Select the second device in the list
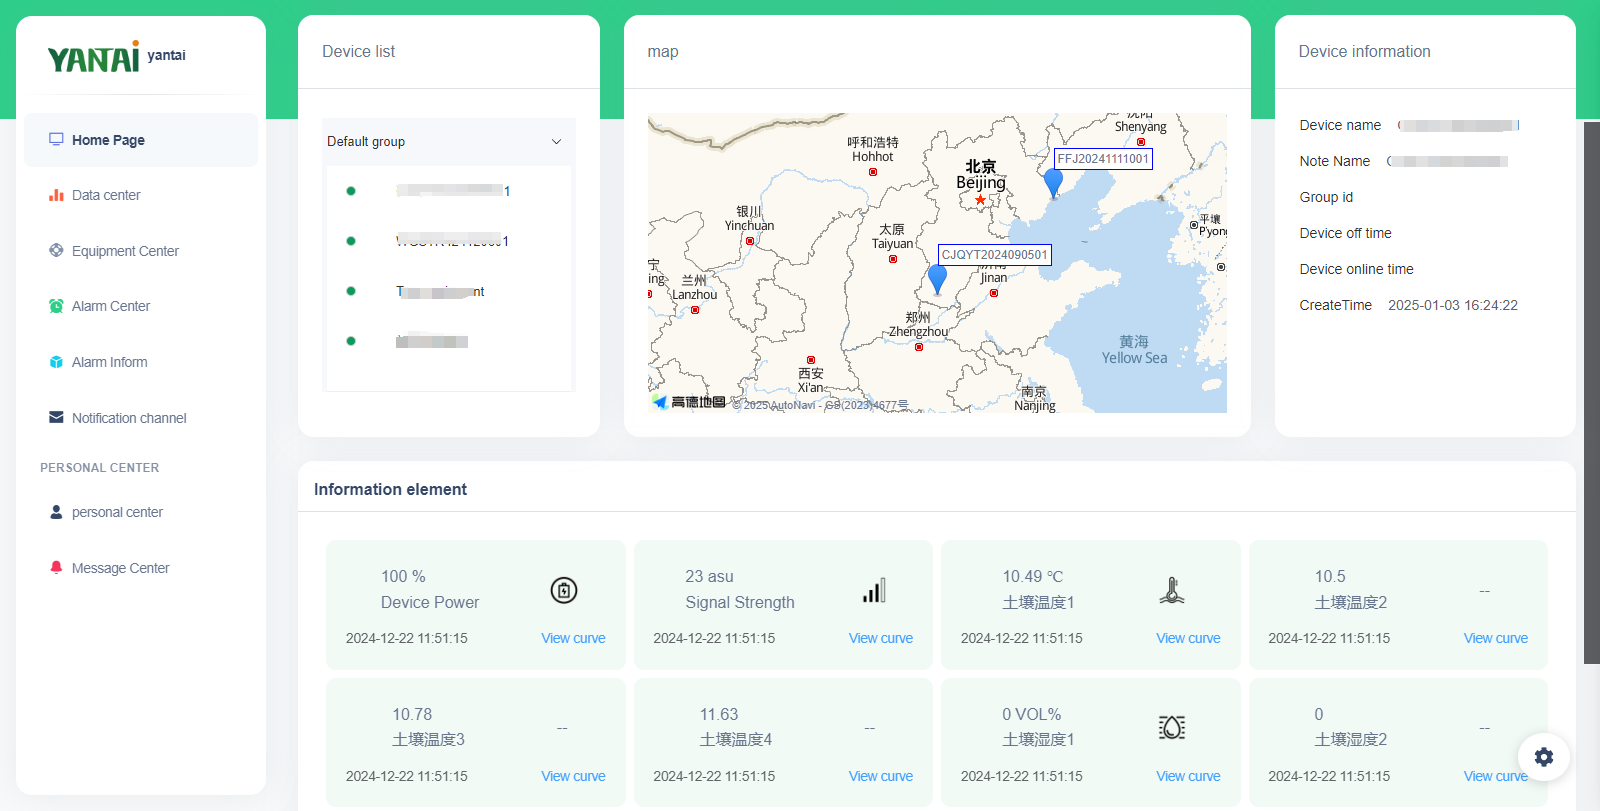The width and height of the screenshot is (1600, 811). pyautogui.click(x=448, y=241)
